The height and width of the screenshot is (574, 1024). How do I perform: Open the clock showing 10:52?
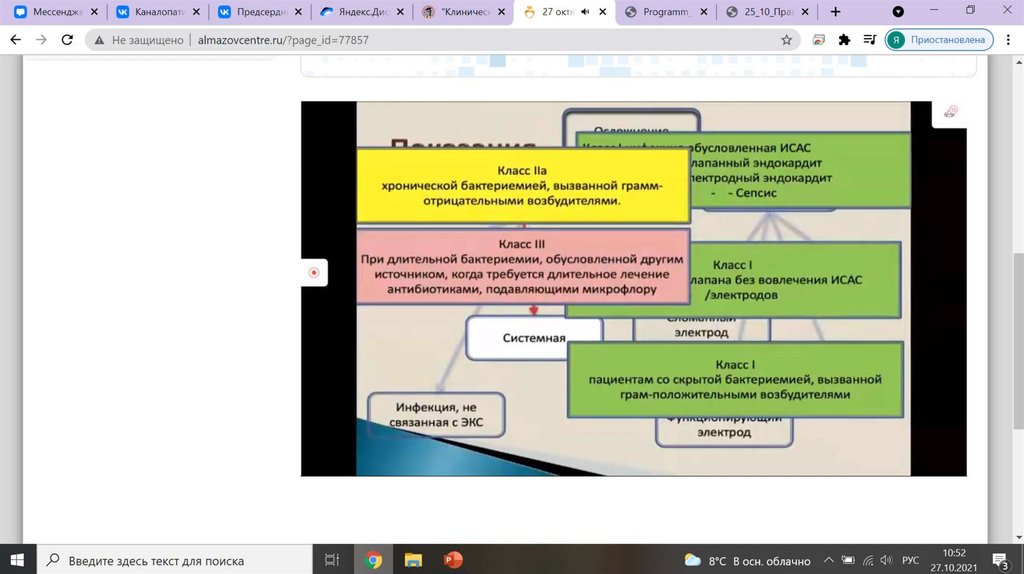[954, 560]
